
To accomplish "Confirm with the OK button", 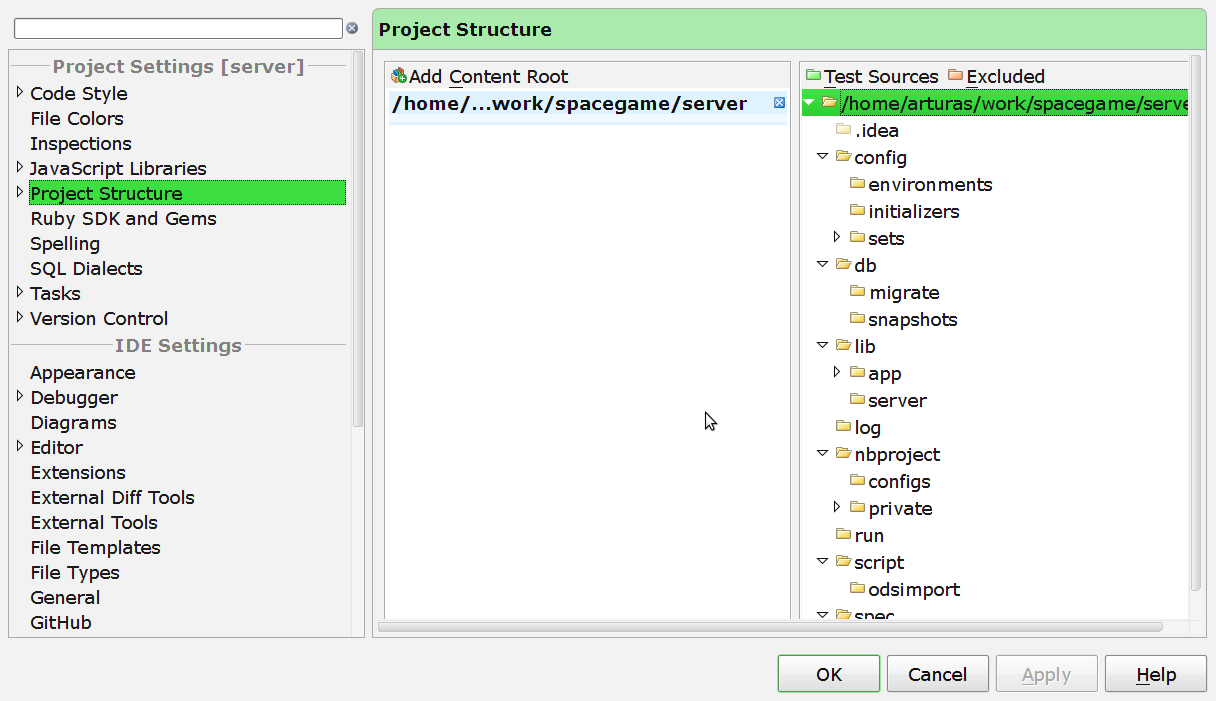I will pos(829,674).
